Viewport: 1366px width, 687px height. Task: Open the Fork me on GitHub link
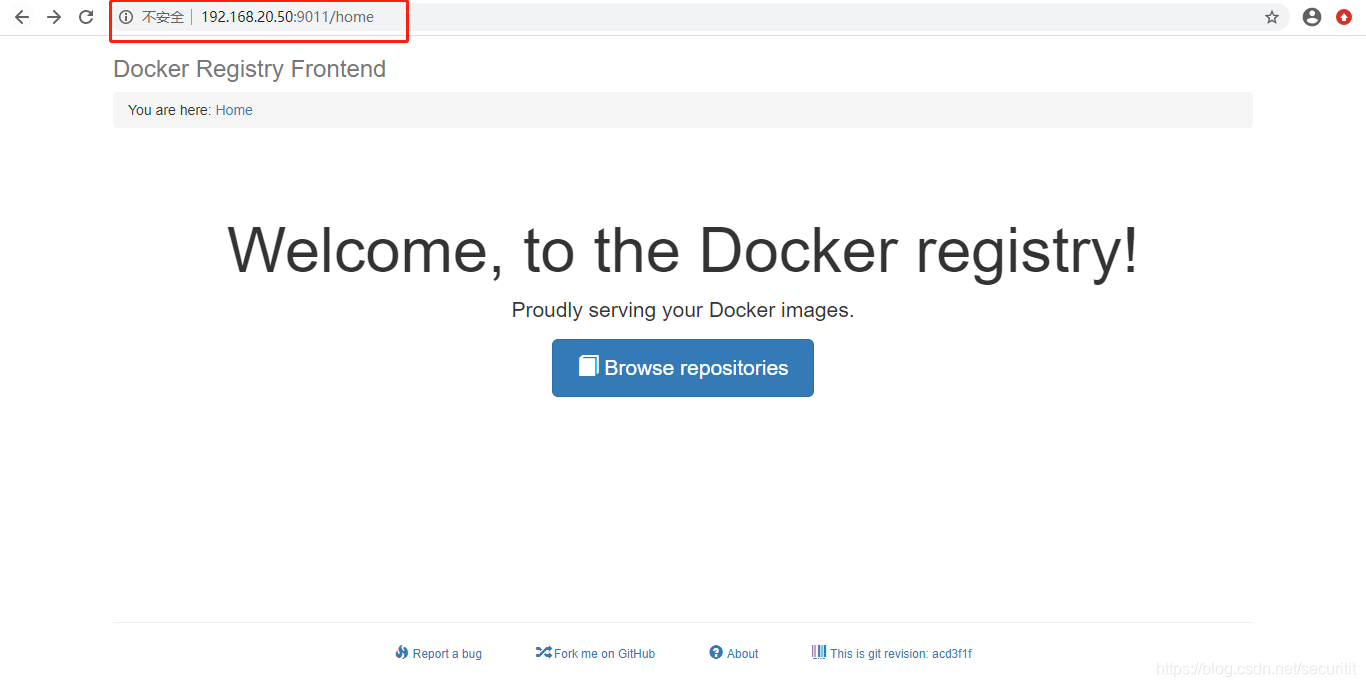(x=595, y=653)
